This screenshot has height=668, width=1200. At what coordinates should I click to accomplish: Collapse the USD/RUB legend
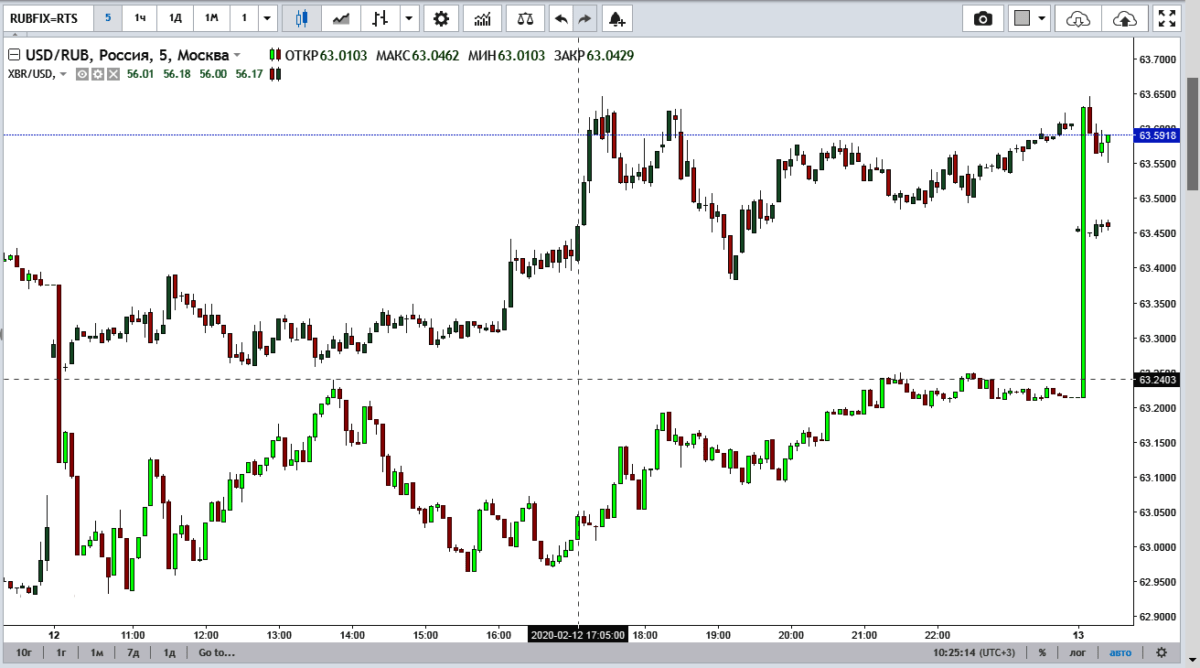pyautogui.click(x=13, y=55)
